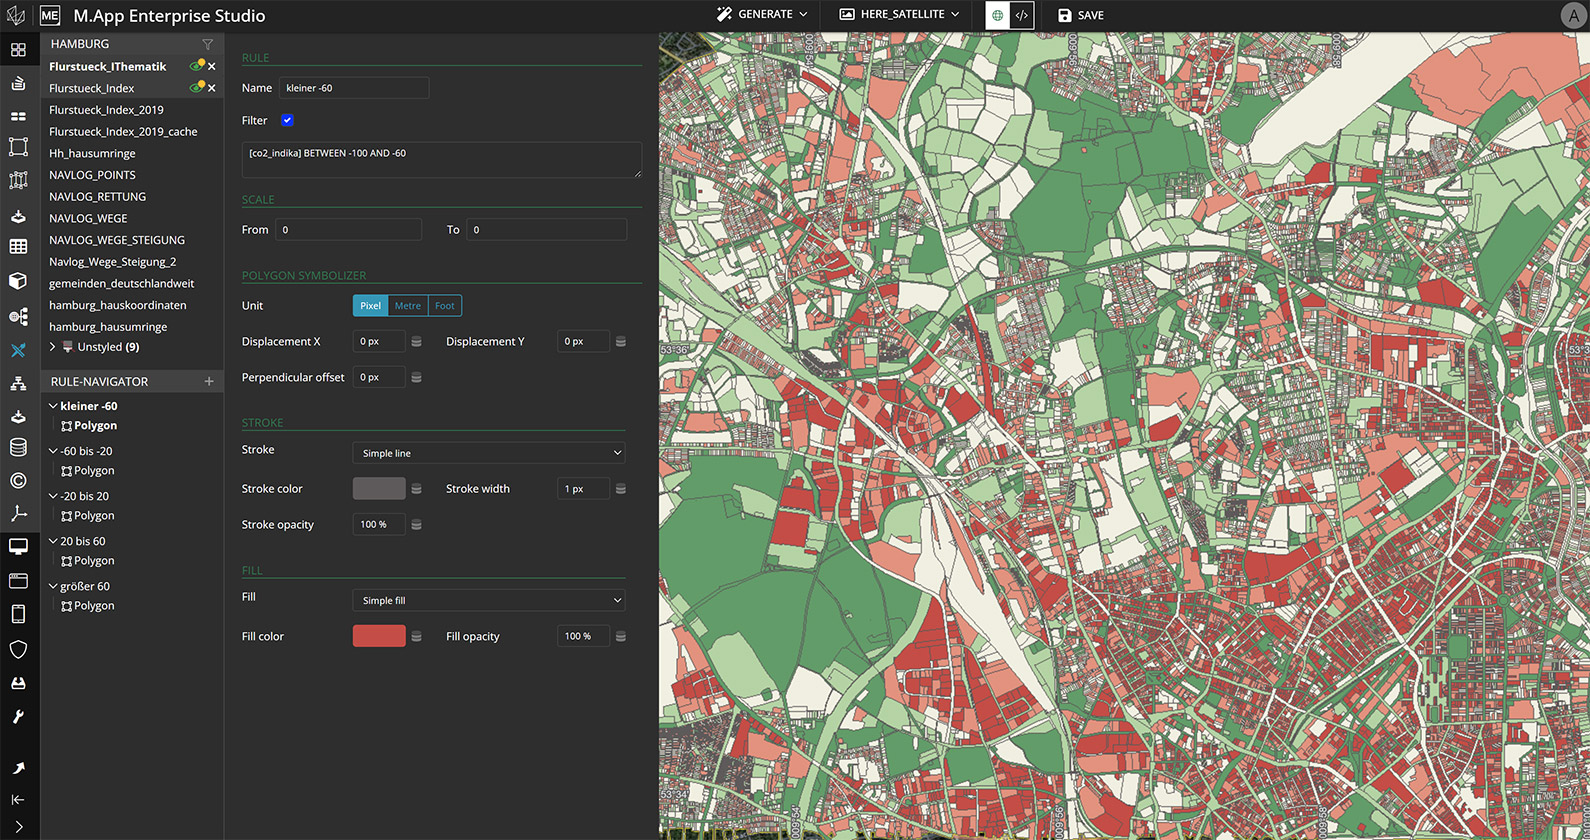The height and width of the screenshot is (840, 1590).
Task: Select the Foot unit option
Action: [x=445, y=306]
